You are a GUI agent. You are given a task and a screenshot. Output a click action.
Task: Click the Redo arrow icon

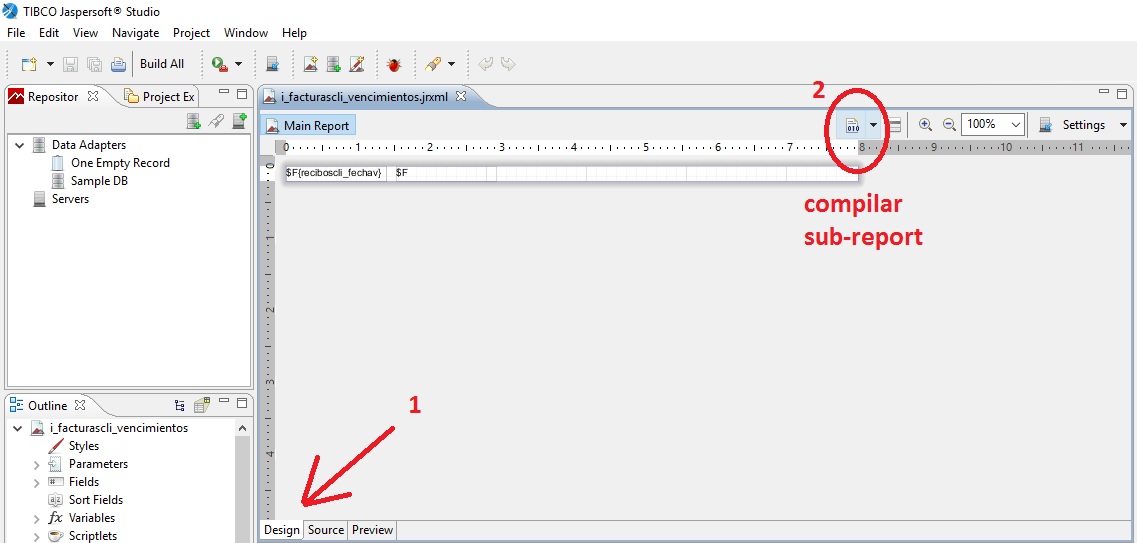point(508,64)
